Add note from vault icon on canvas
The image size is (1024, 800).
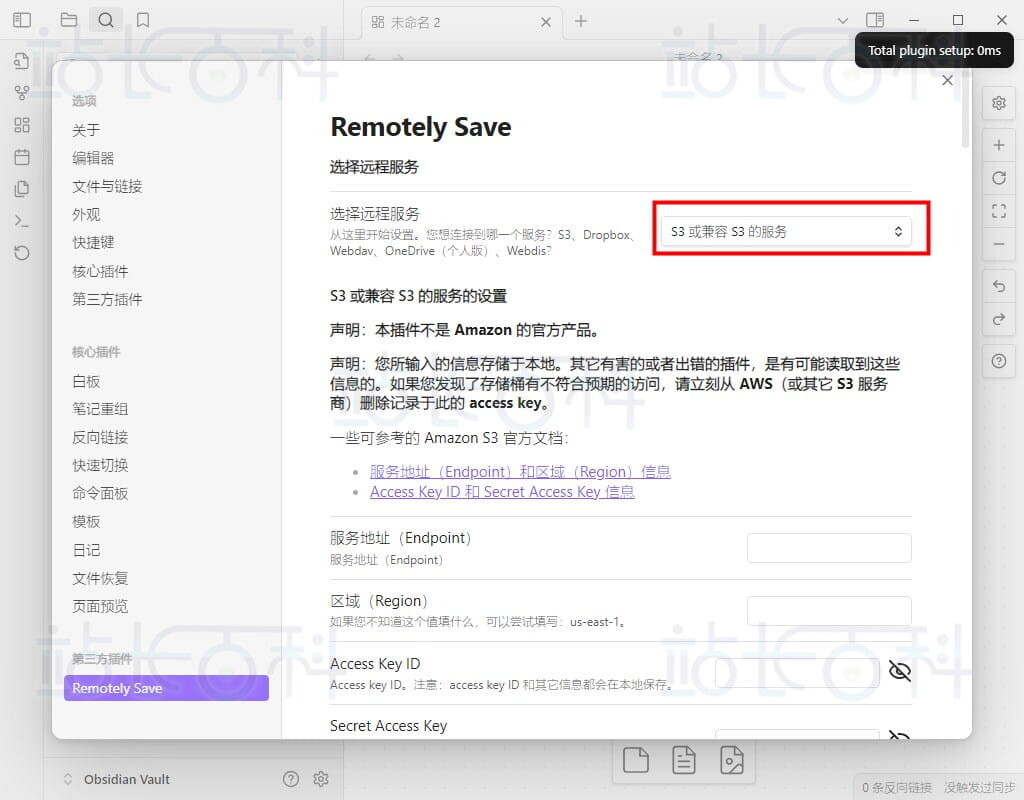(684, 760)
